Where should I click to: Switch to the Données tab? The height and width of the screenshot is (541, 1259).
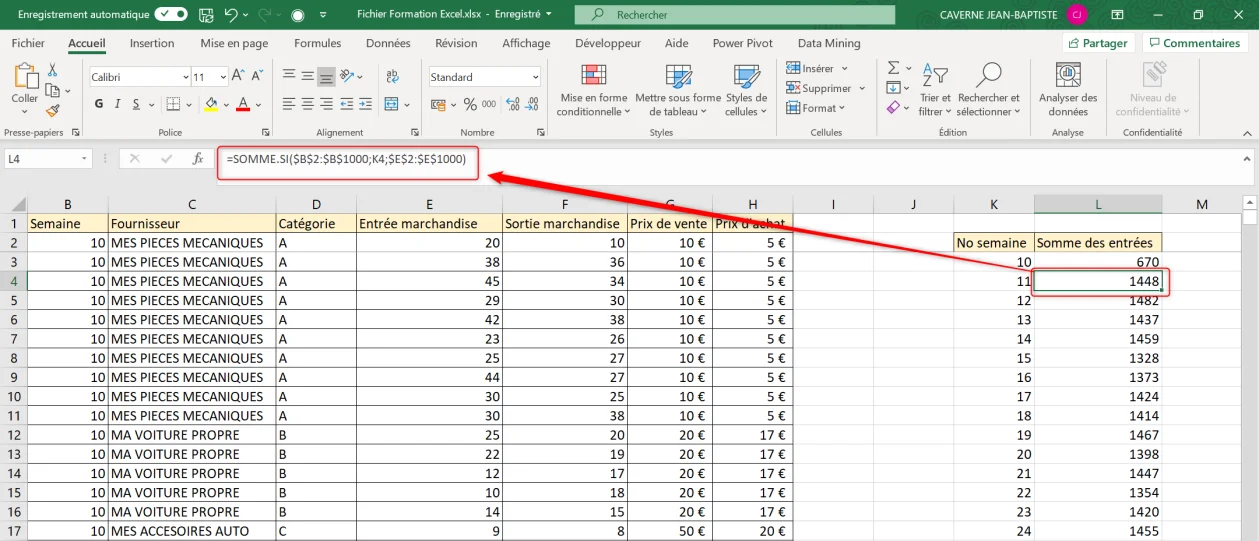tap(388, 43)
